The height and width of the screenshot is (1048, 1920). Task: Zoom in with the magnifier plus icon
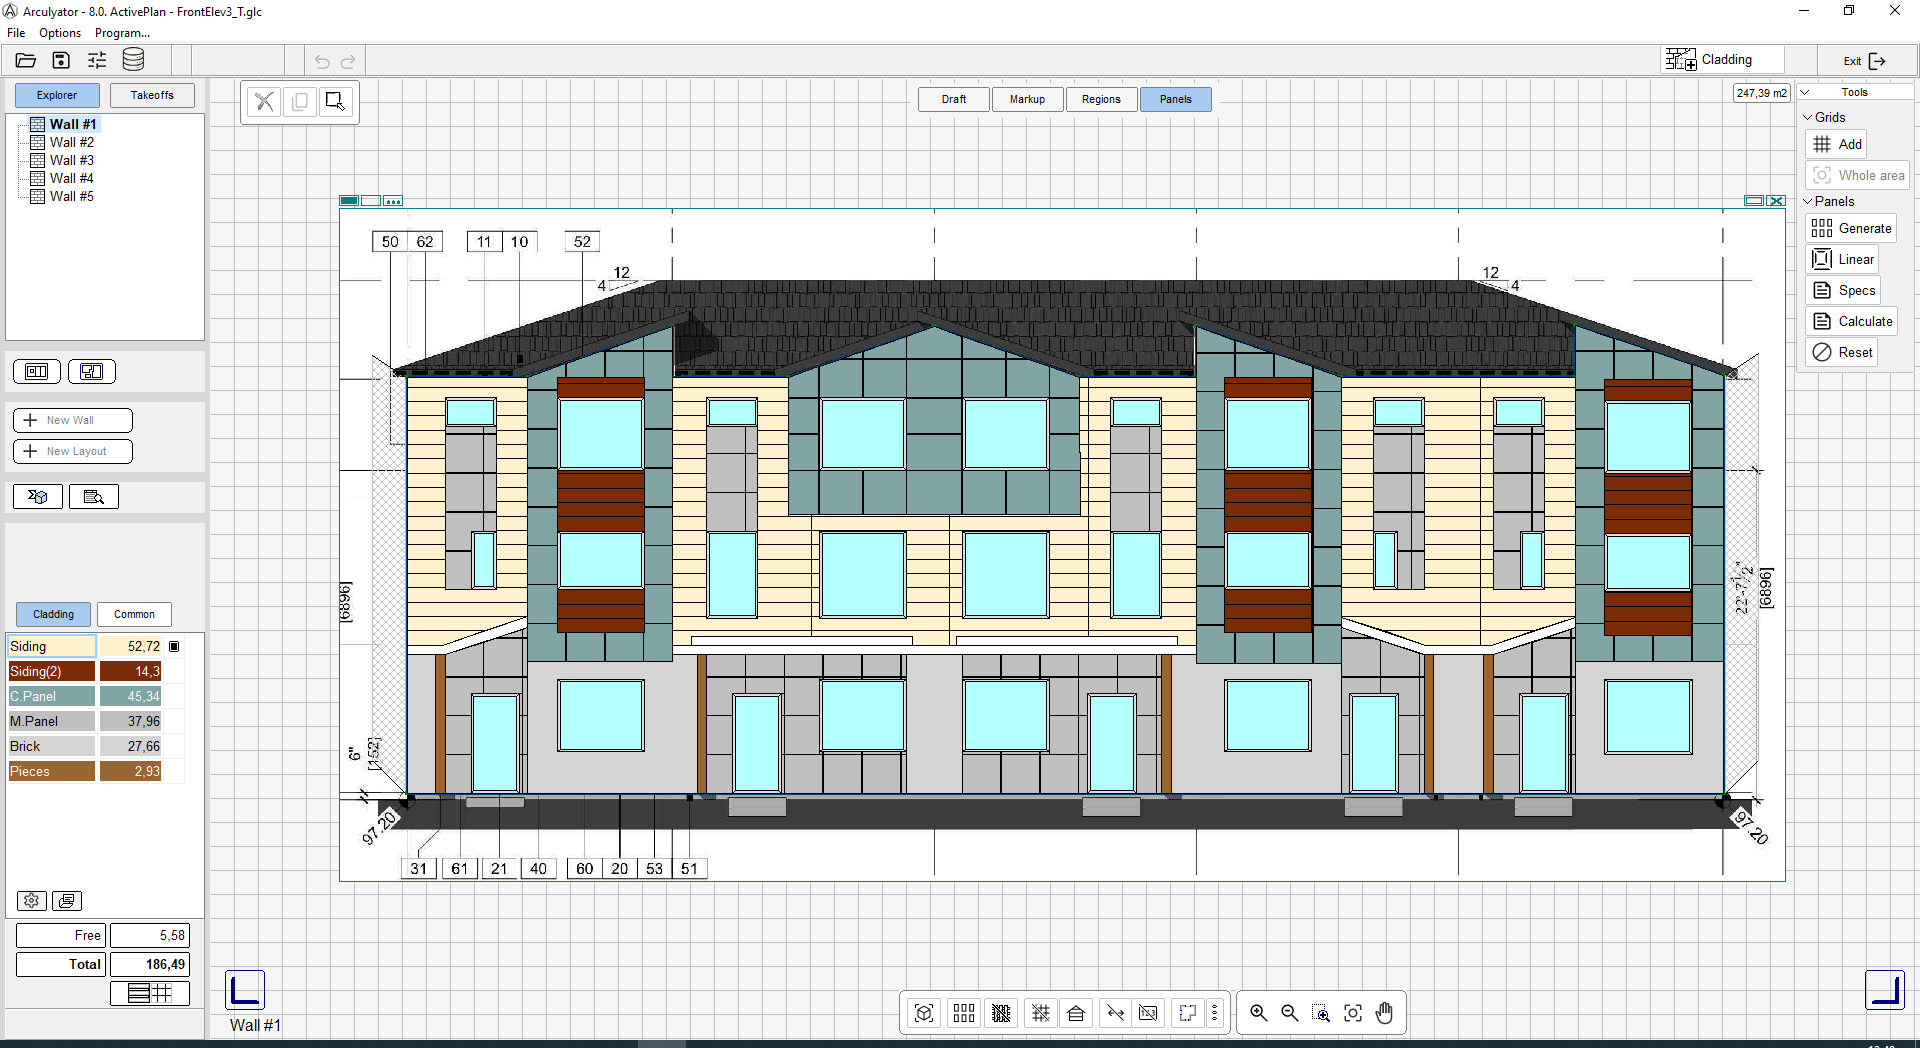click(x=1258, y=1013)
